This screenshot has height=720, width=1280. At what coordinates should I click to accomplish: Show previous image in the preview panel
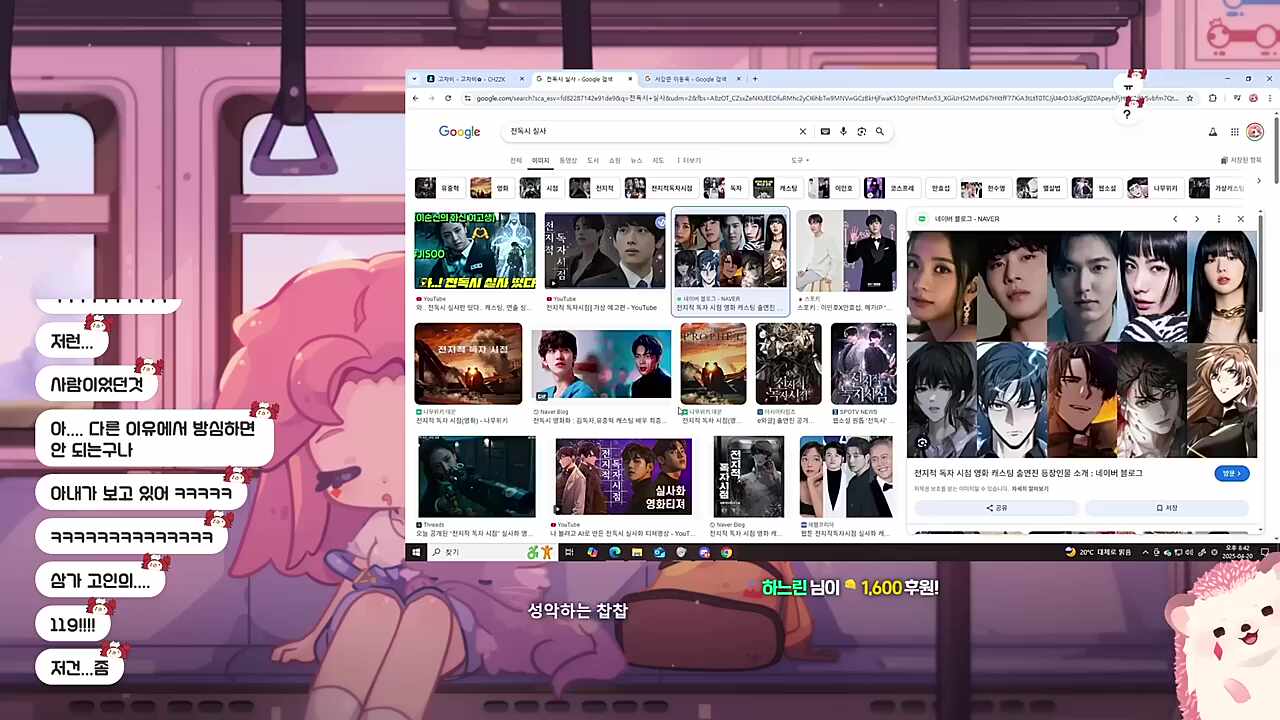(x=1175, y=219)
